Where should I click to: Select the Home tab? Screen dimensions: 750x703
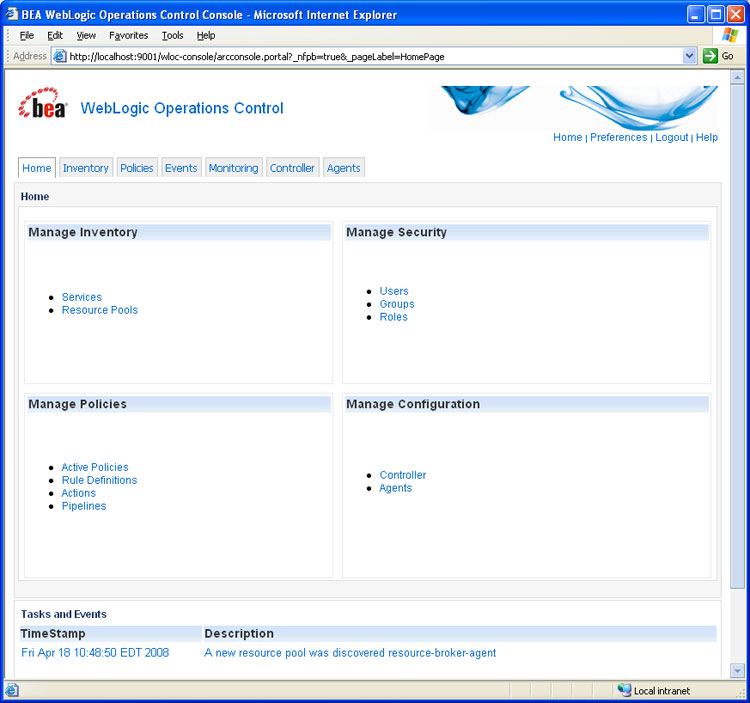(x=37, y=168)
